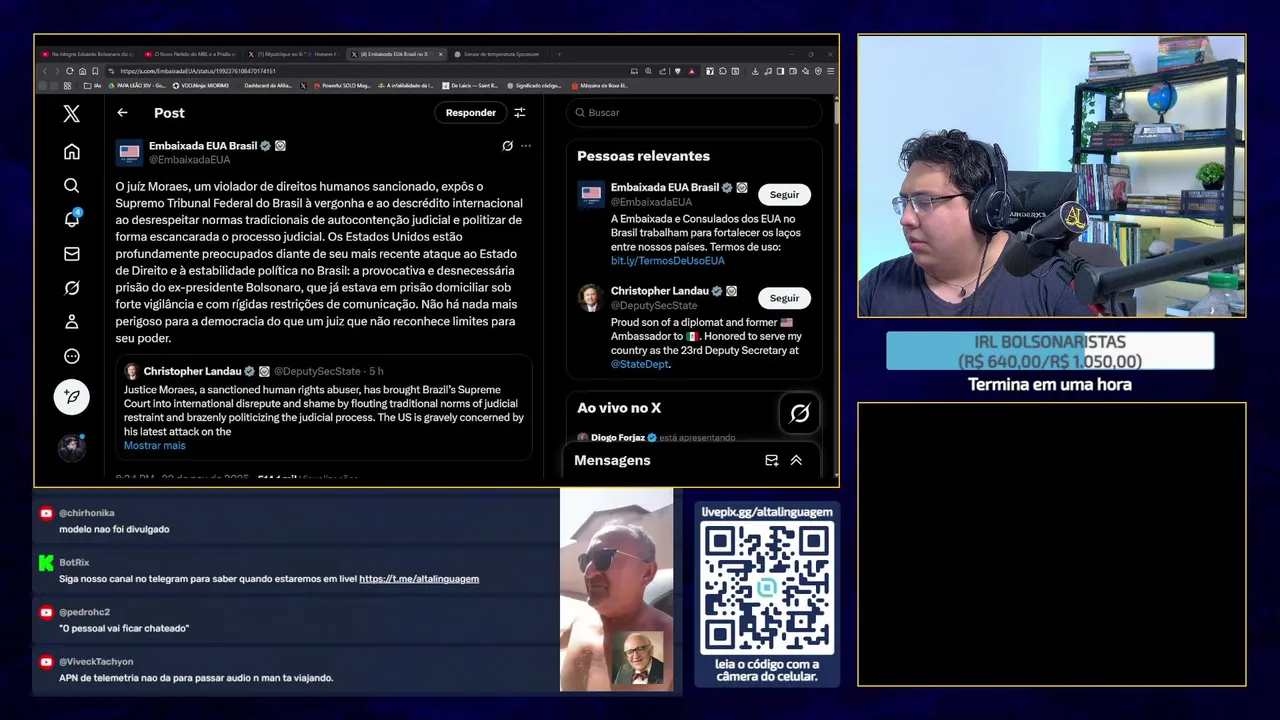Open VDO.Ninja bookmark
1280x720 pixels.
(201, 86)
